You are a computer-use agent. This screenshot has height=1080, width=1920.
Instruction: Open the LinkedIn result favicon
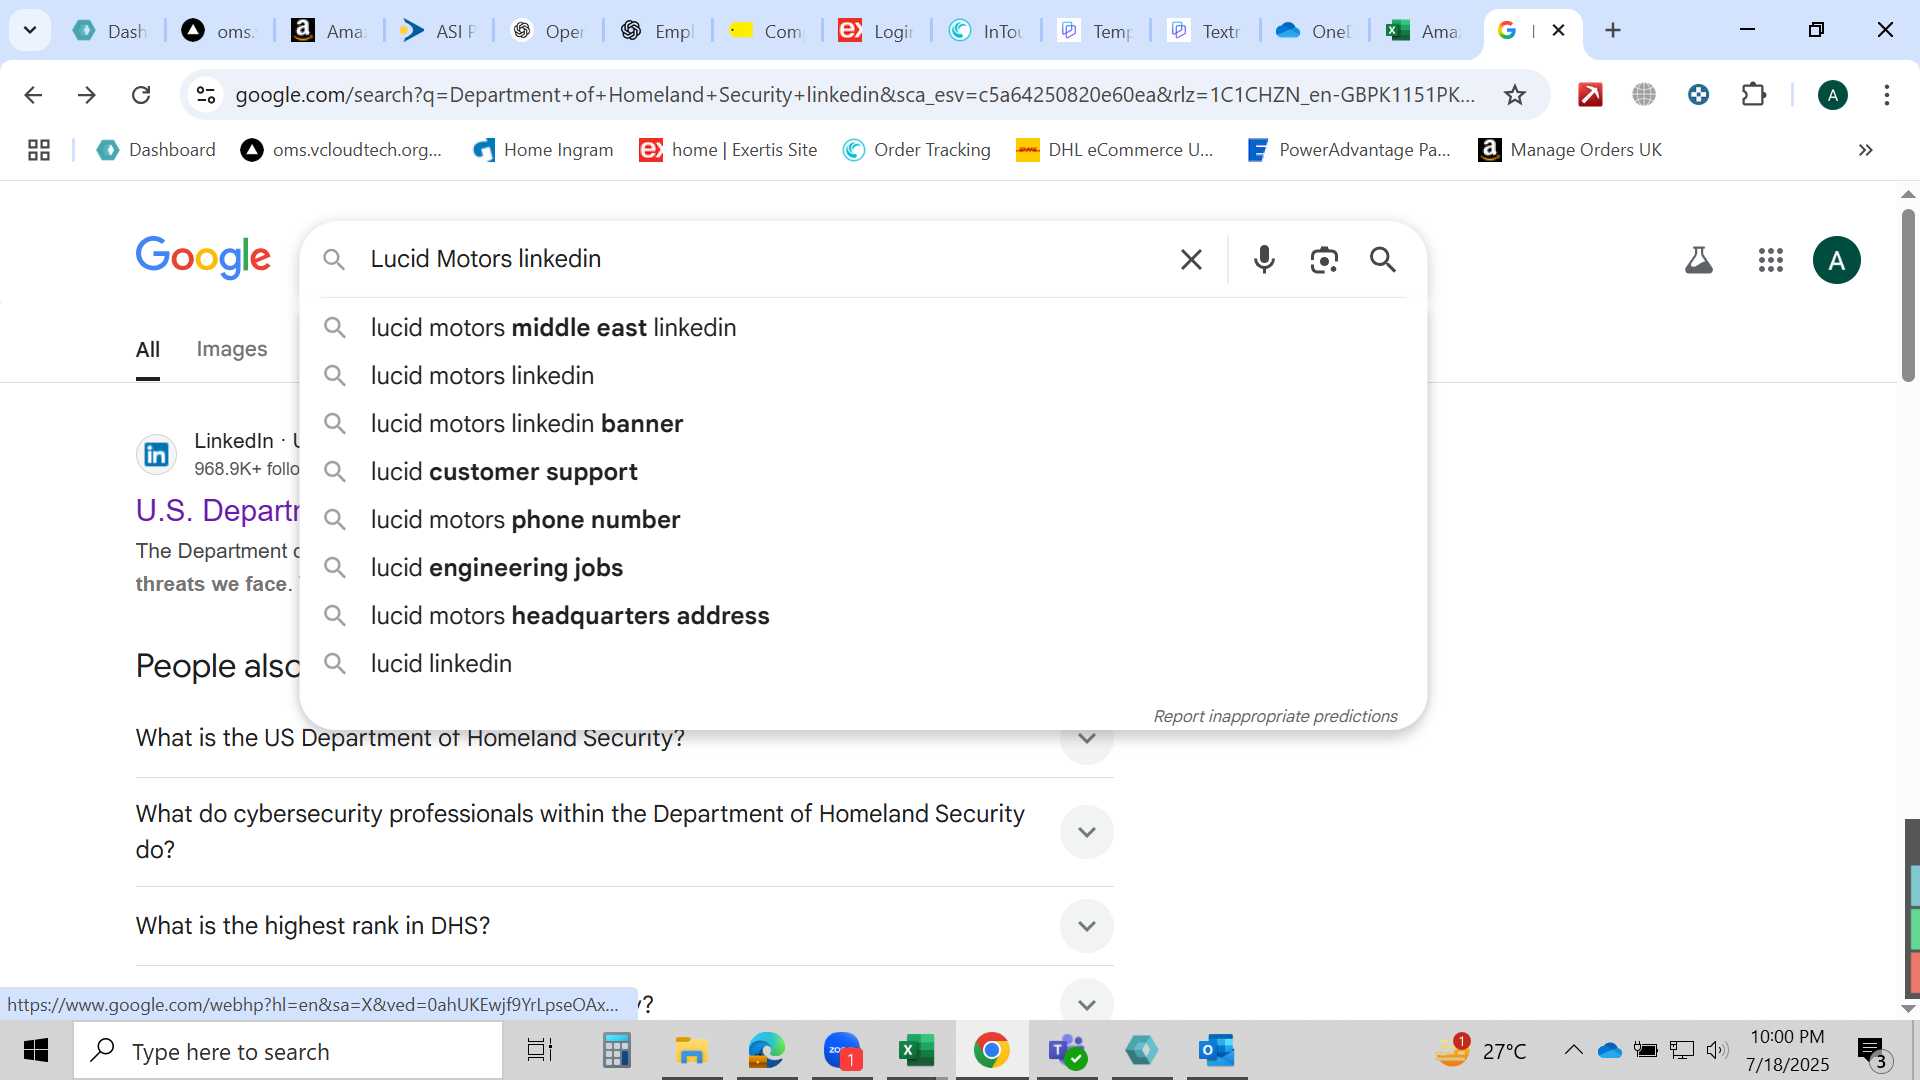click(x=157, y=455)
